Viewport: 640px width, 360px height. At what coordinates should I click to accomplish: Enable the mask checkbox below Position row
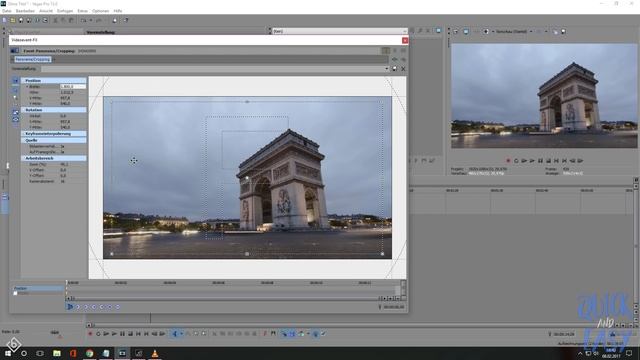tap(16, 293)
